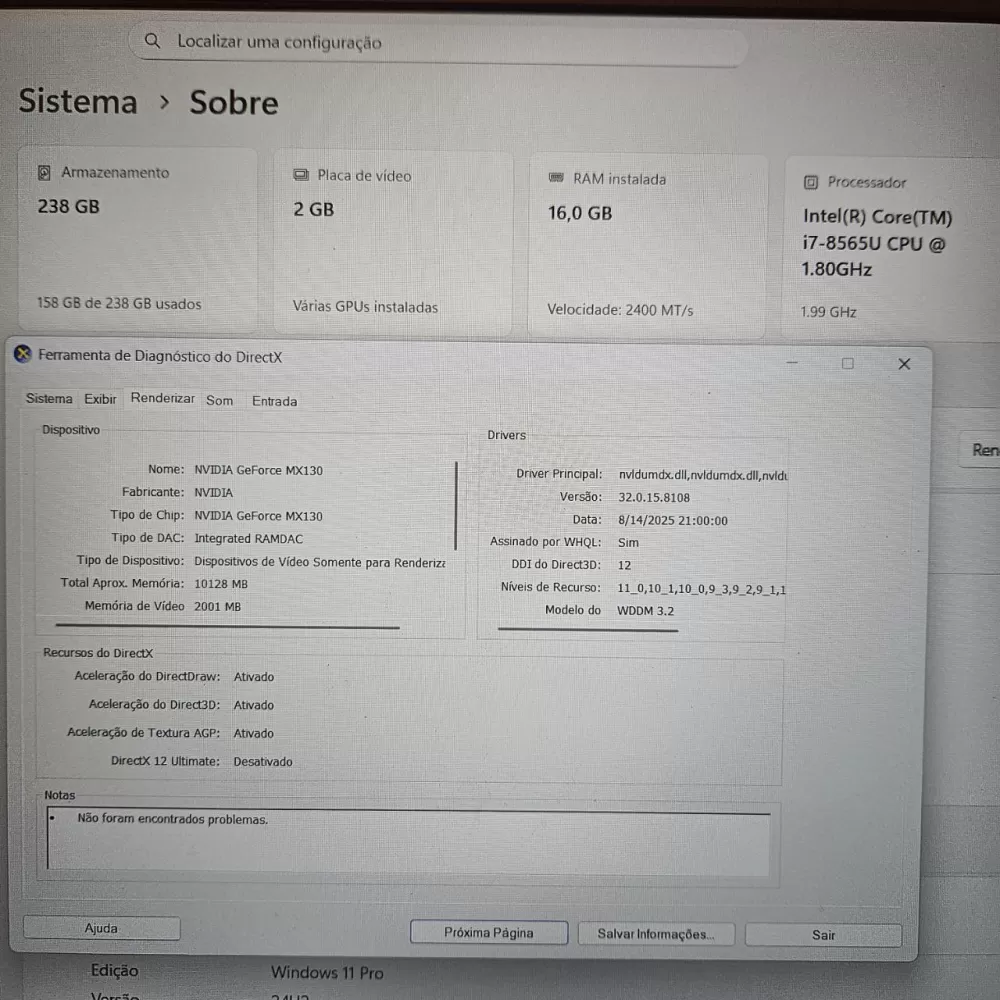Click the magnifier icon in the search box
The image size is (1000, 1000).
153,41
